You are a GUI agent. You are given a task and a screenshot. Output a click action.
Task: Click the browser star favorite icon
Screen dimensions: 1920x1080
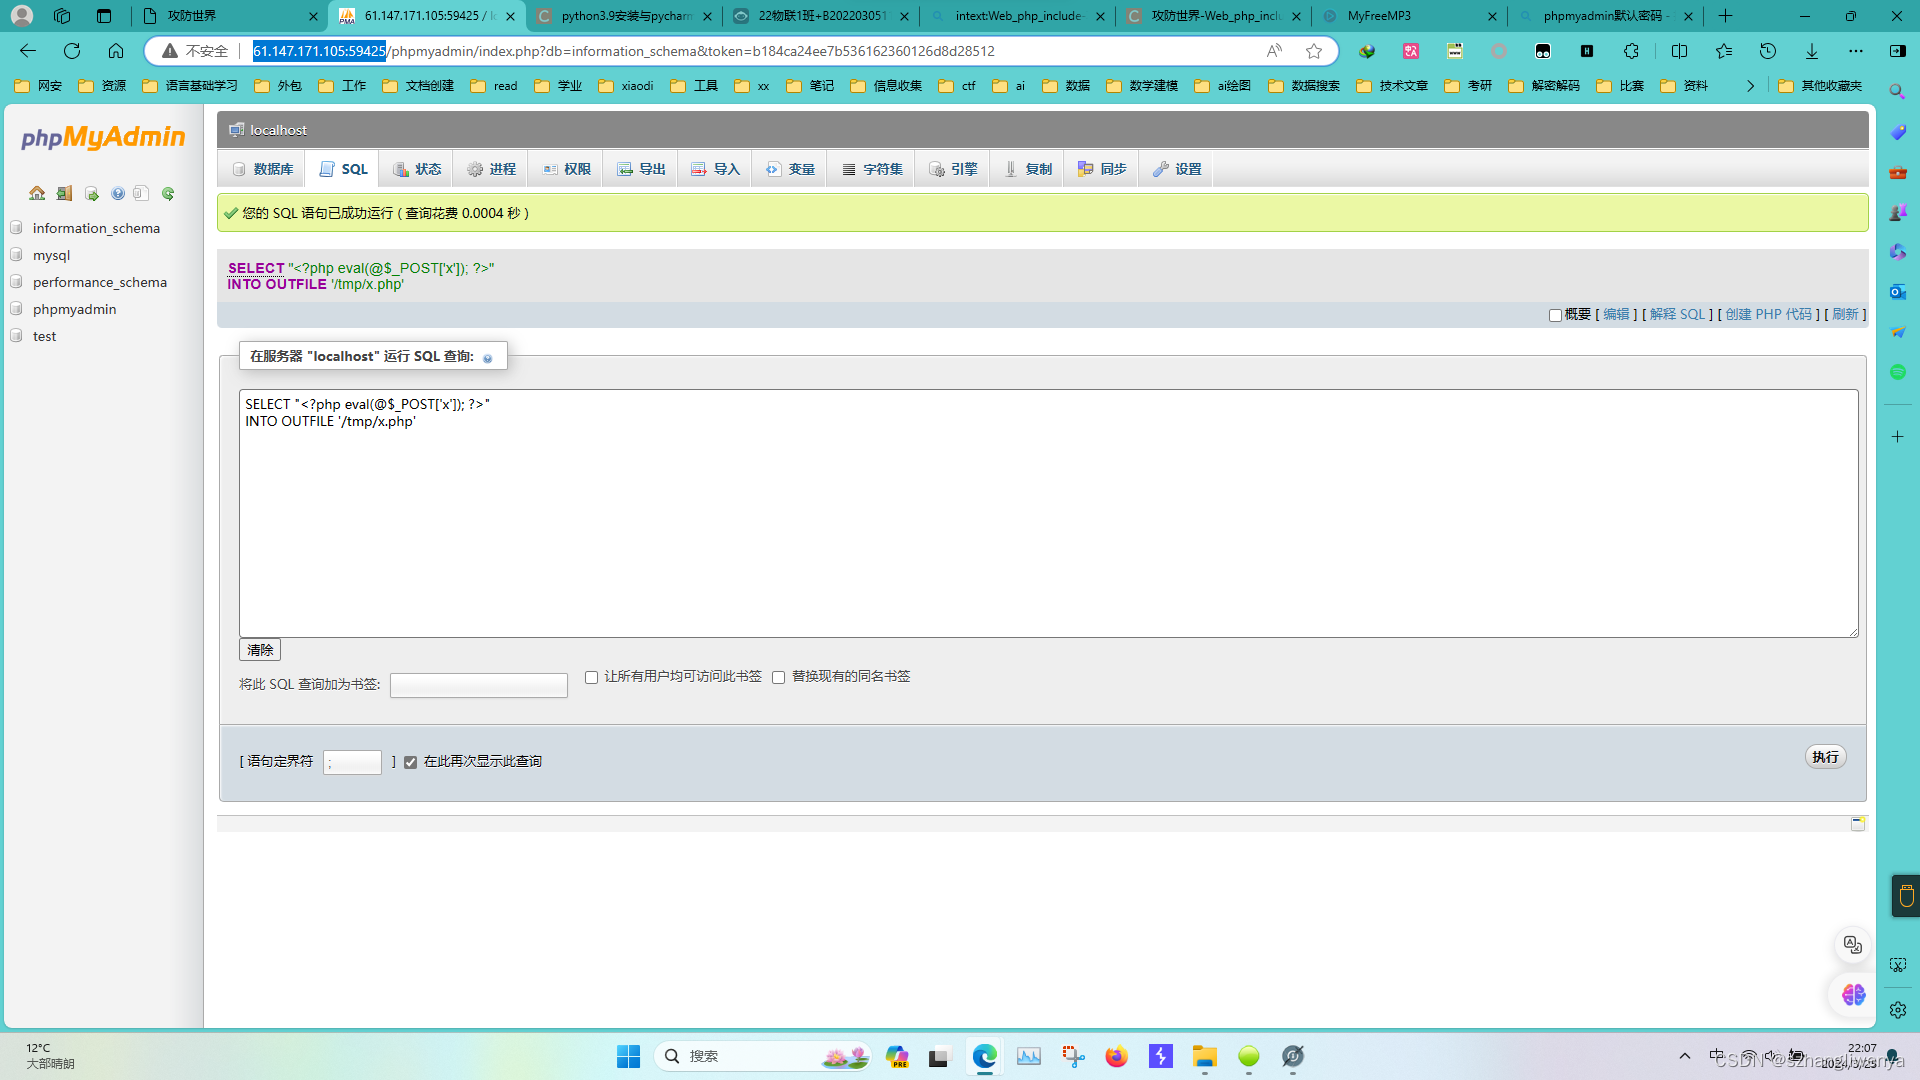1314,51
